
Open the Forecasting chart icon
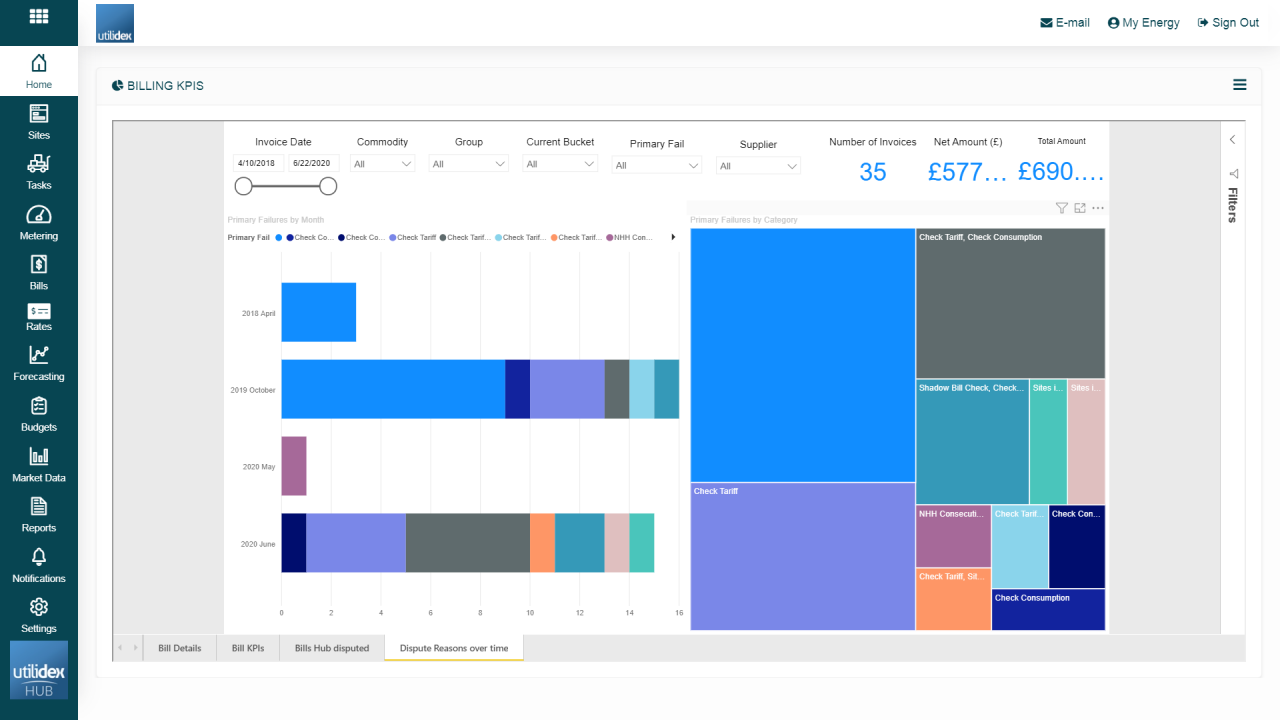click(38, 363)
